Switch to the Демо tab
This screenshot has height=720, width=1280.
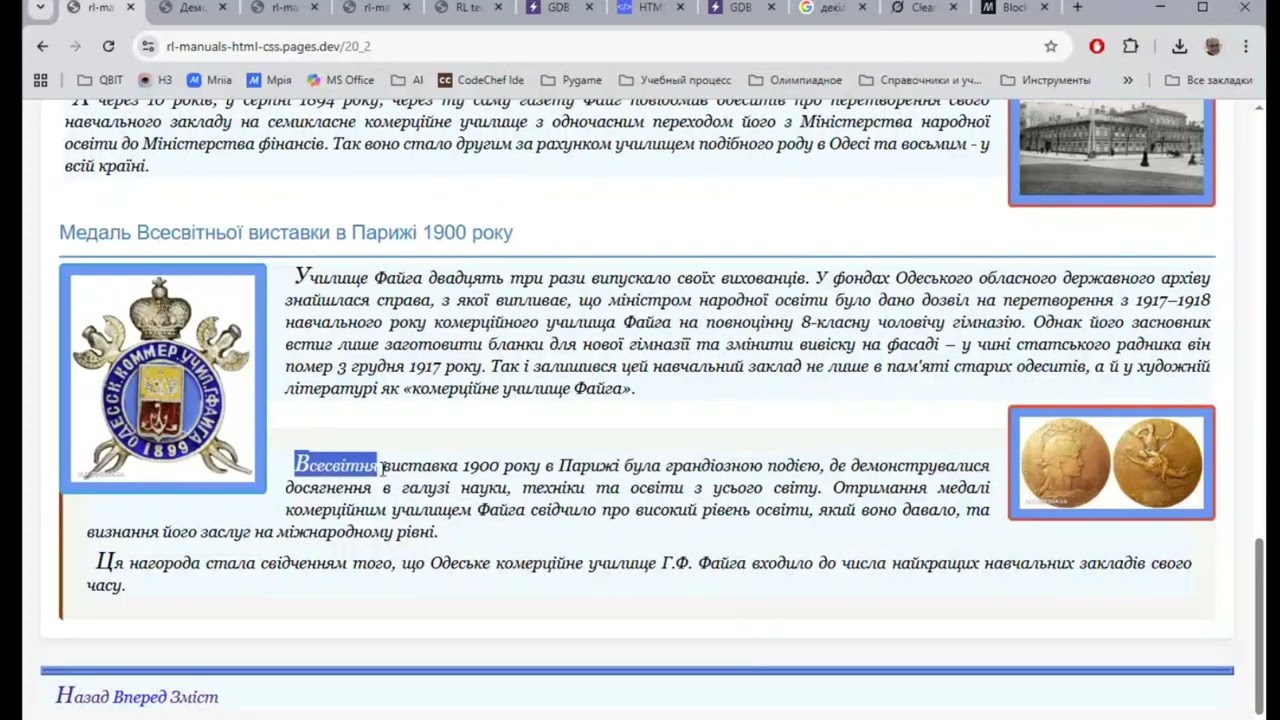coord(192,7)
